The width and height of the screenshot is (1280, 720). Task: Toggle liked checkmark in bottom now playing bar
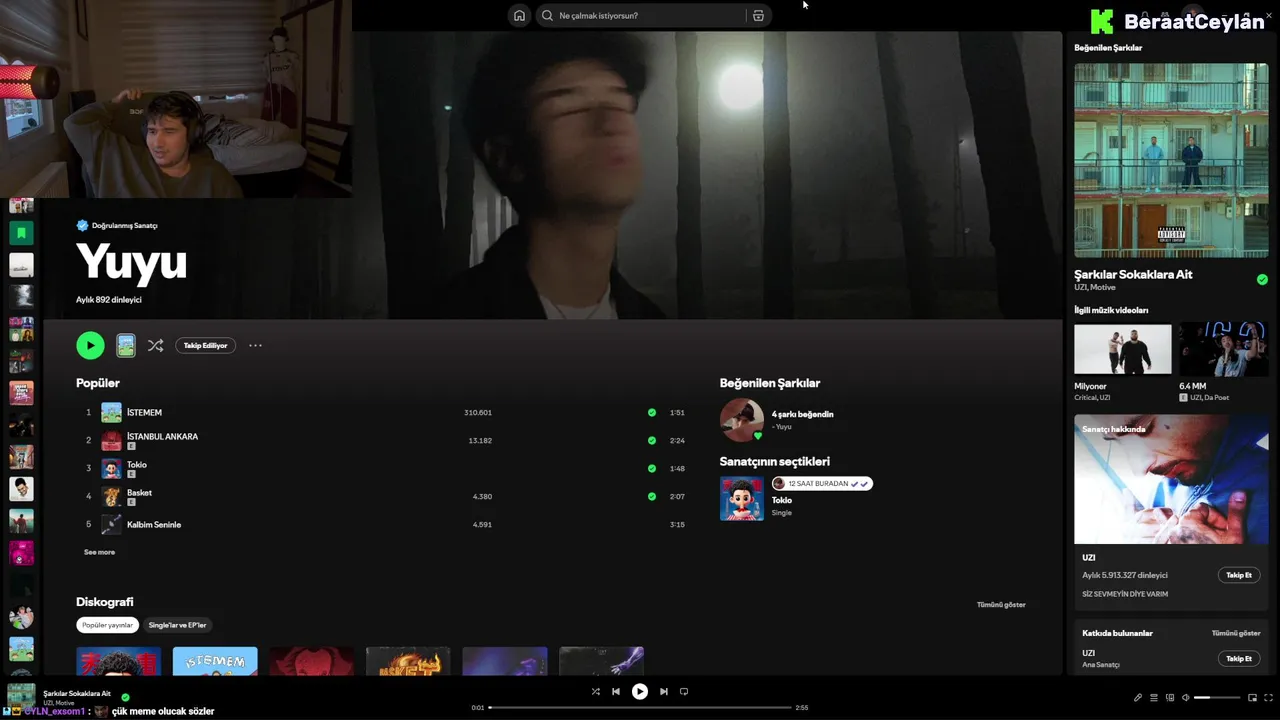(x=125, y=697)
